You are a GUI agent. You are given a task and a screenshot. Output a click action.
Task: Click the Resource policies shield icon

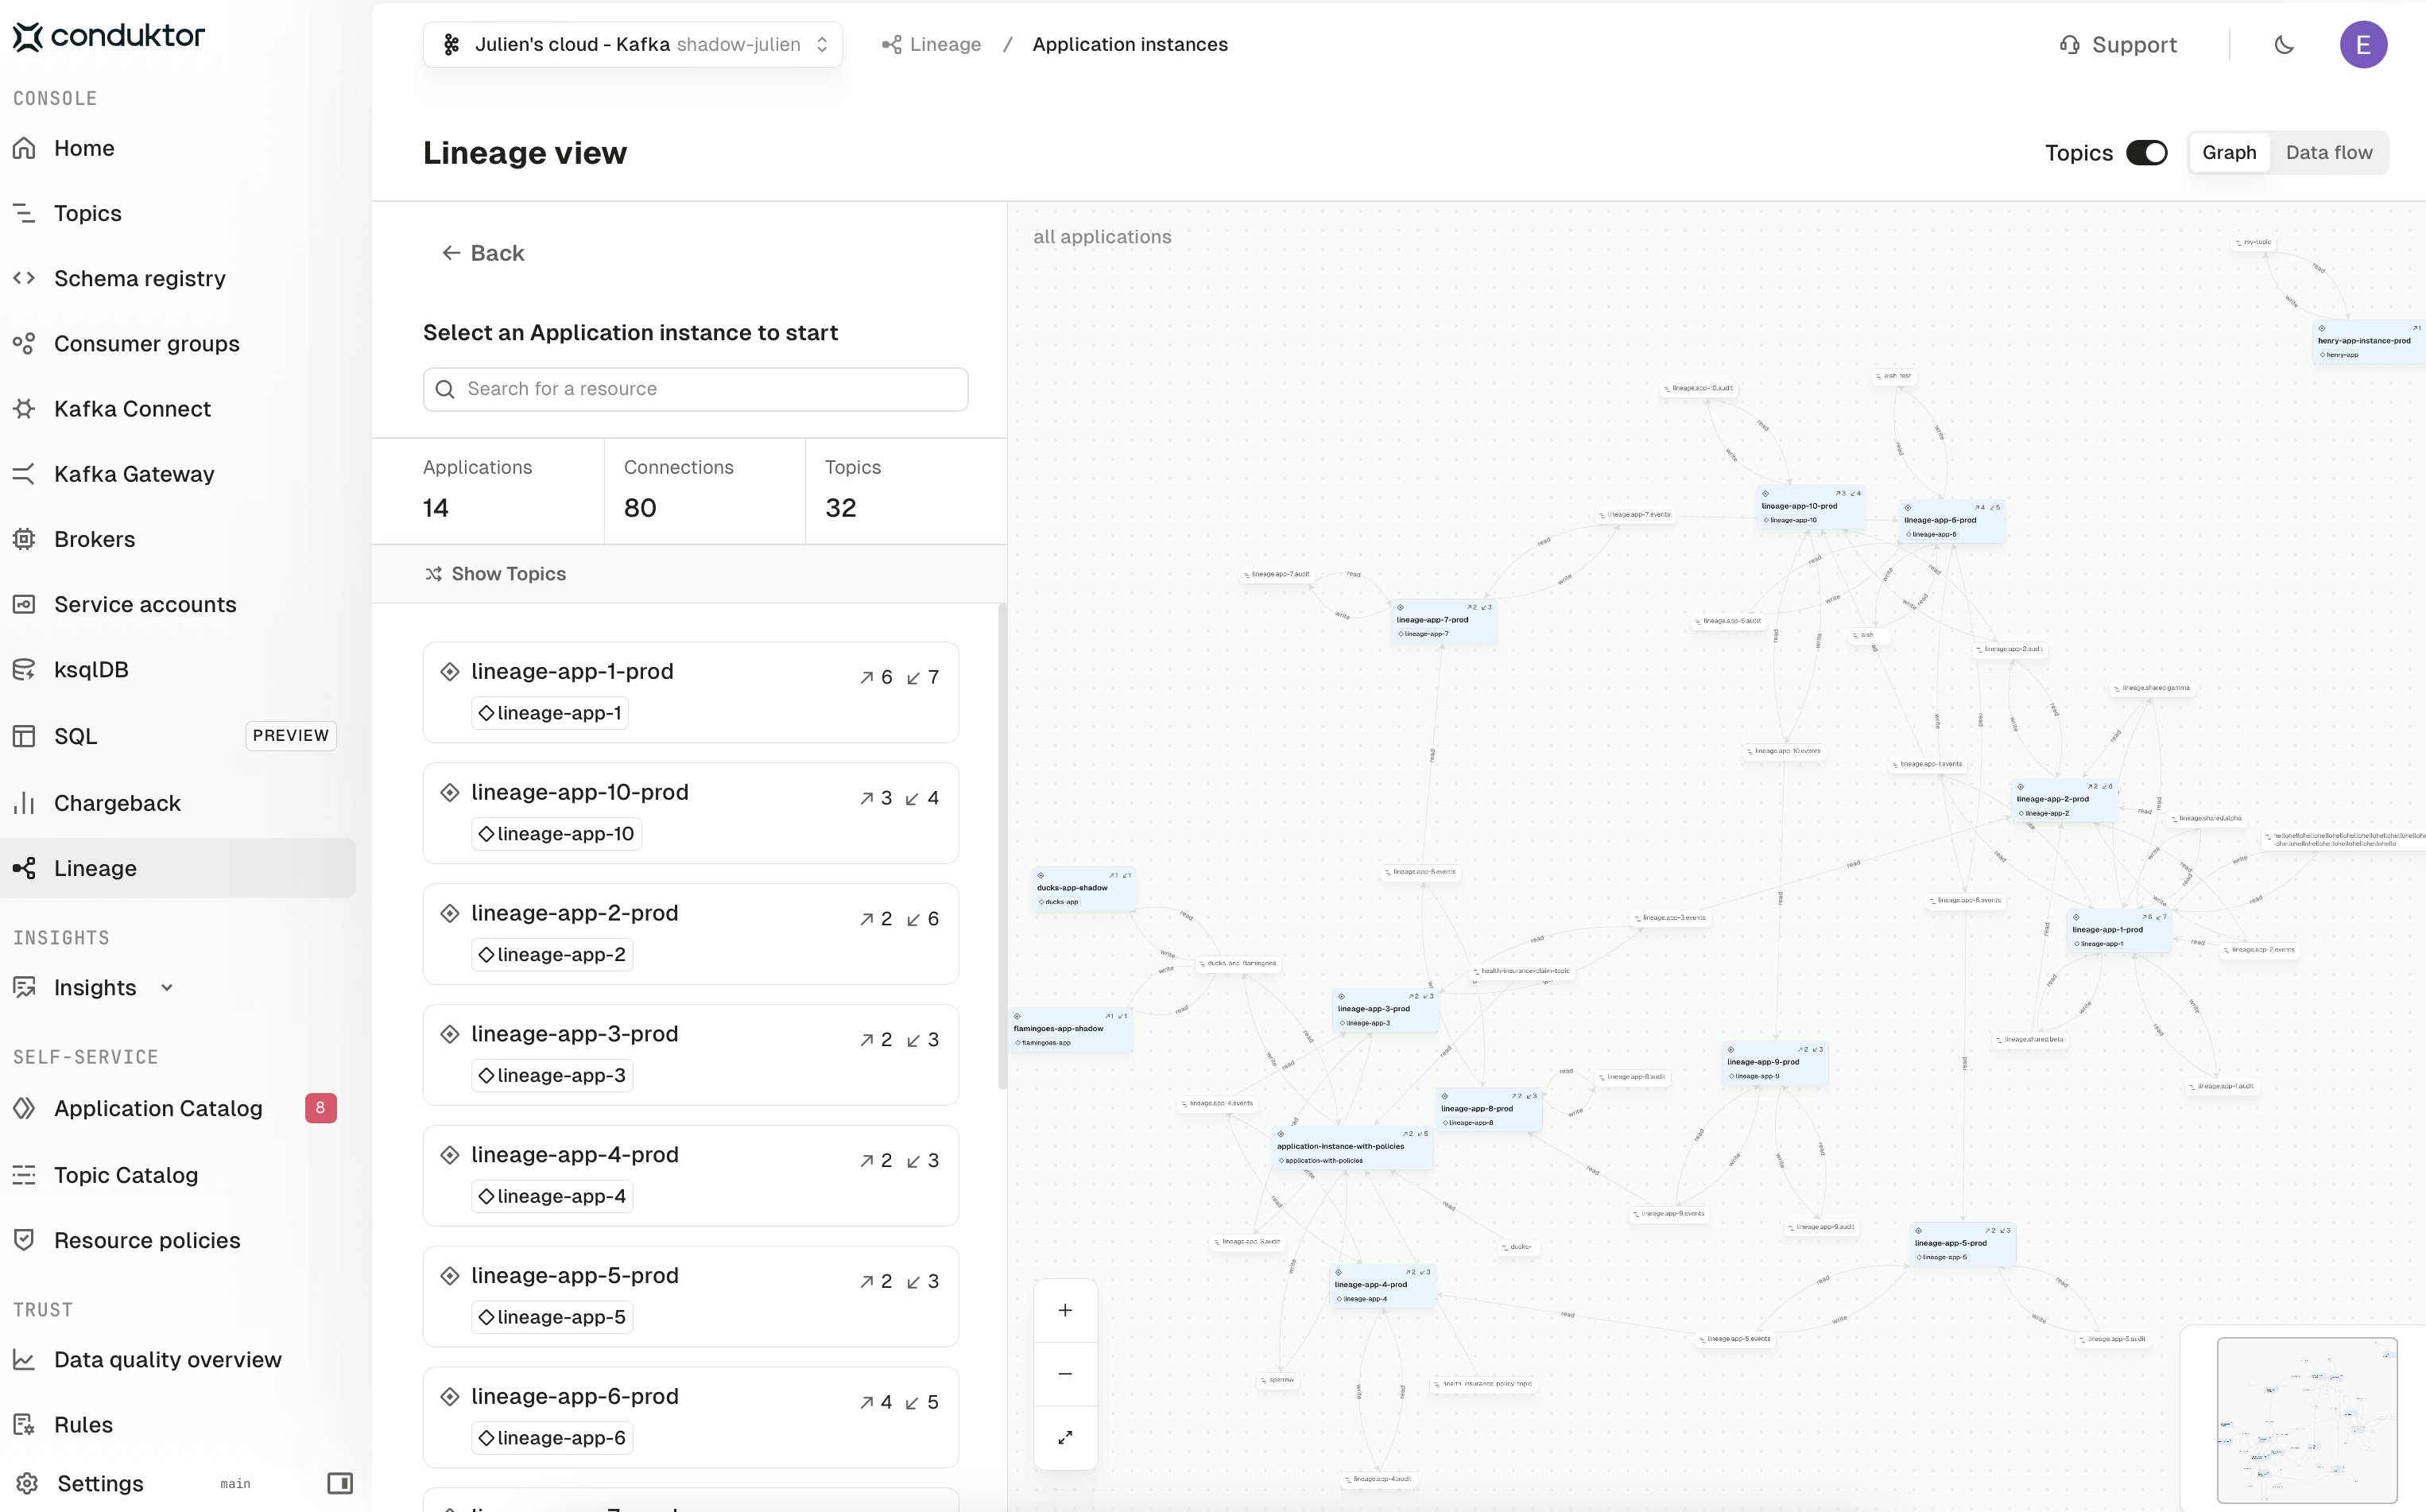tap(24, 1240)
